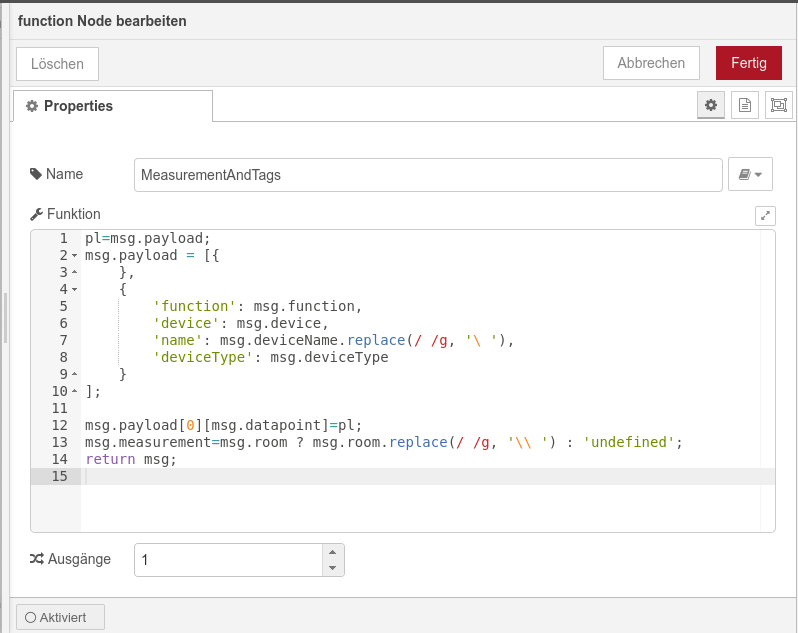Screen dimensions: 798x633
Task: Expand the function editor to fullscreen
Action: pos(765,215)
